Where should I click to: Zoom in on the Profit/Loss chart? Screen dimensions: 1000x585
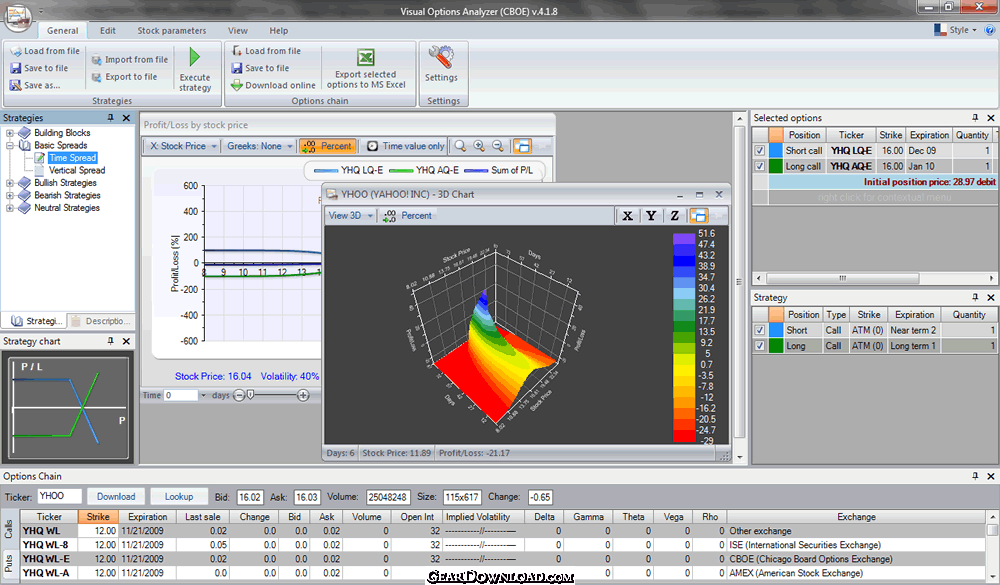479,146
